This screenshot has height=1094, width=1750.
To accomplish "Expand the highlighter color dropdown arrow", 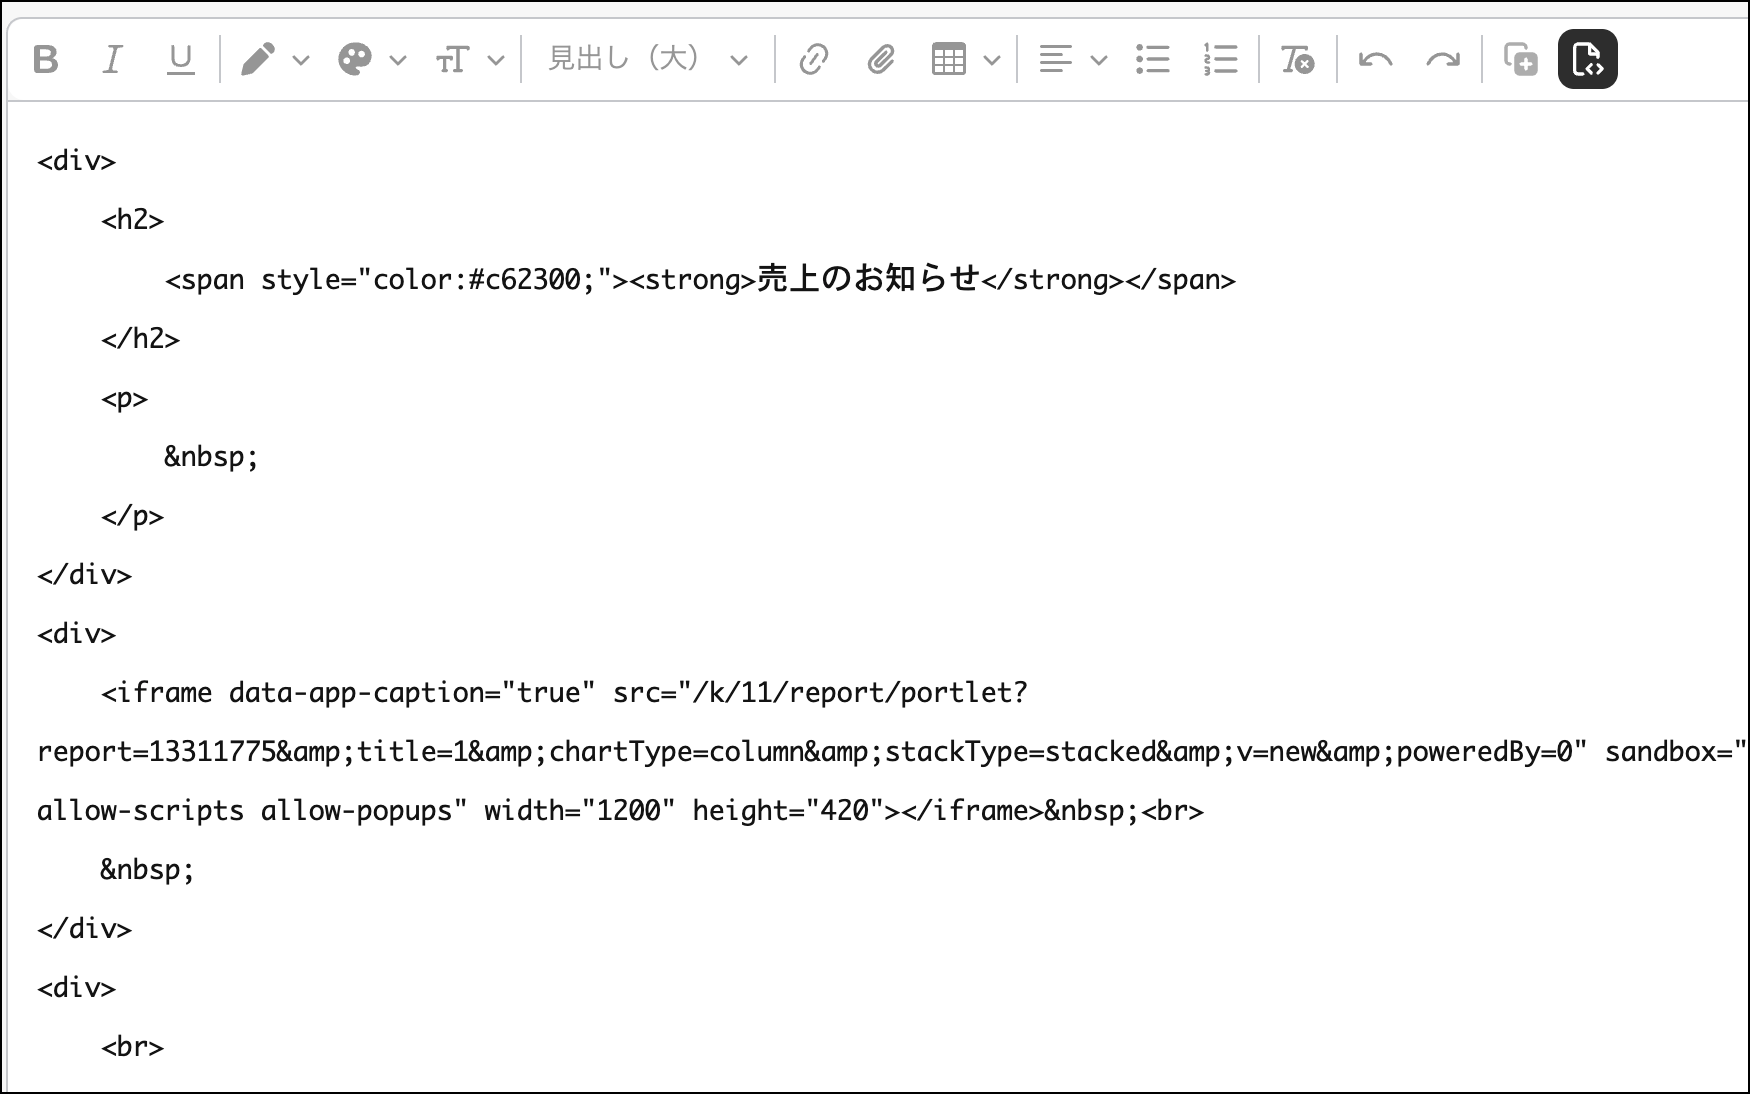I will [x=301, y=60].
